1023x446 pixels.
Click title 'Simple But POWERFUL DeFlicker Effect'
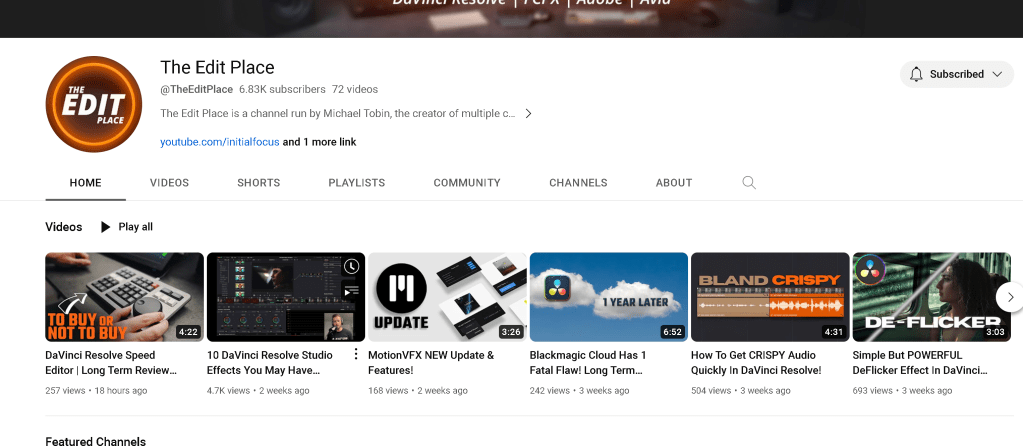[920, 363]
